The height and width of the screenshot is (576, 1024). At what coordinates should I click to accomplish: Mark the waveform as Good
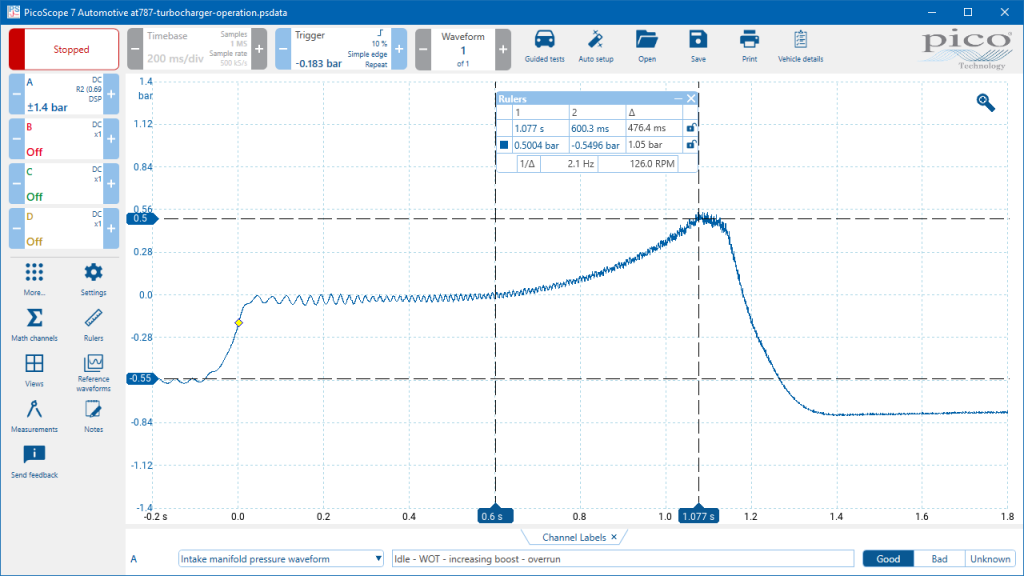pyautogui.click(x=888, y=559)
